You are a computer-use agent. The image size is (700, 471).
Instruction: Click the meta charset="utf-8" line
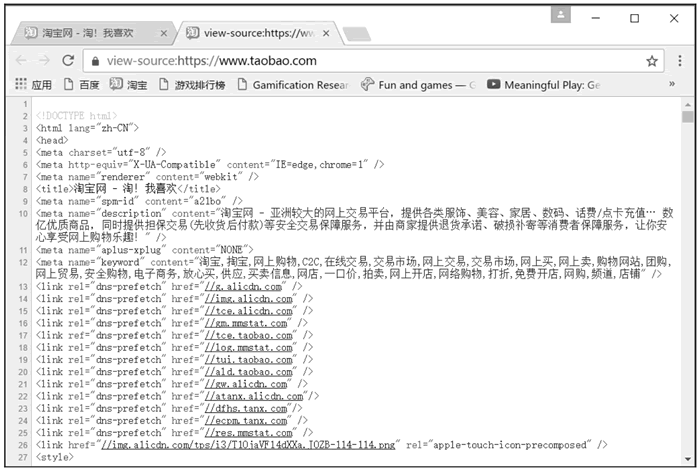pyautogui.click(x=101, y=153)
